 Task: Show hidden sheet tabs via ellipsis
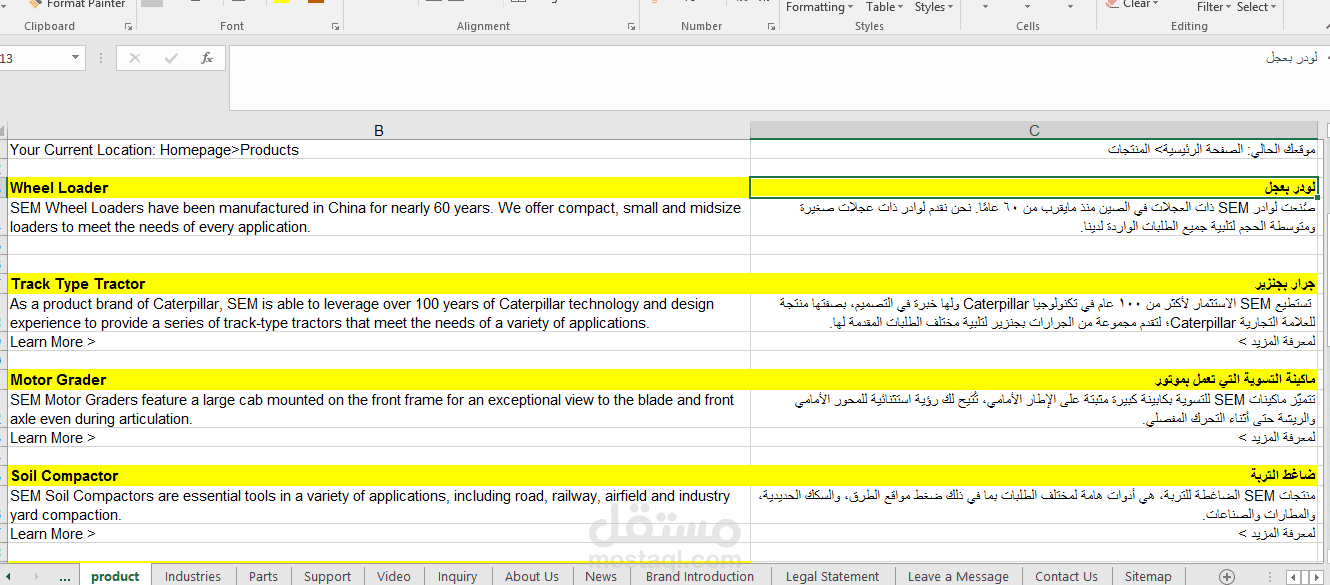point(65,576)
